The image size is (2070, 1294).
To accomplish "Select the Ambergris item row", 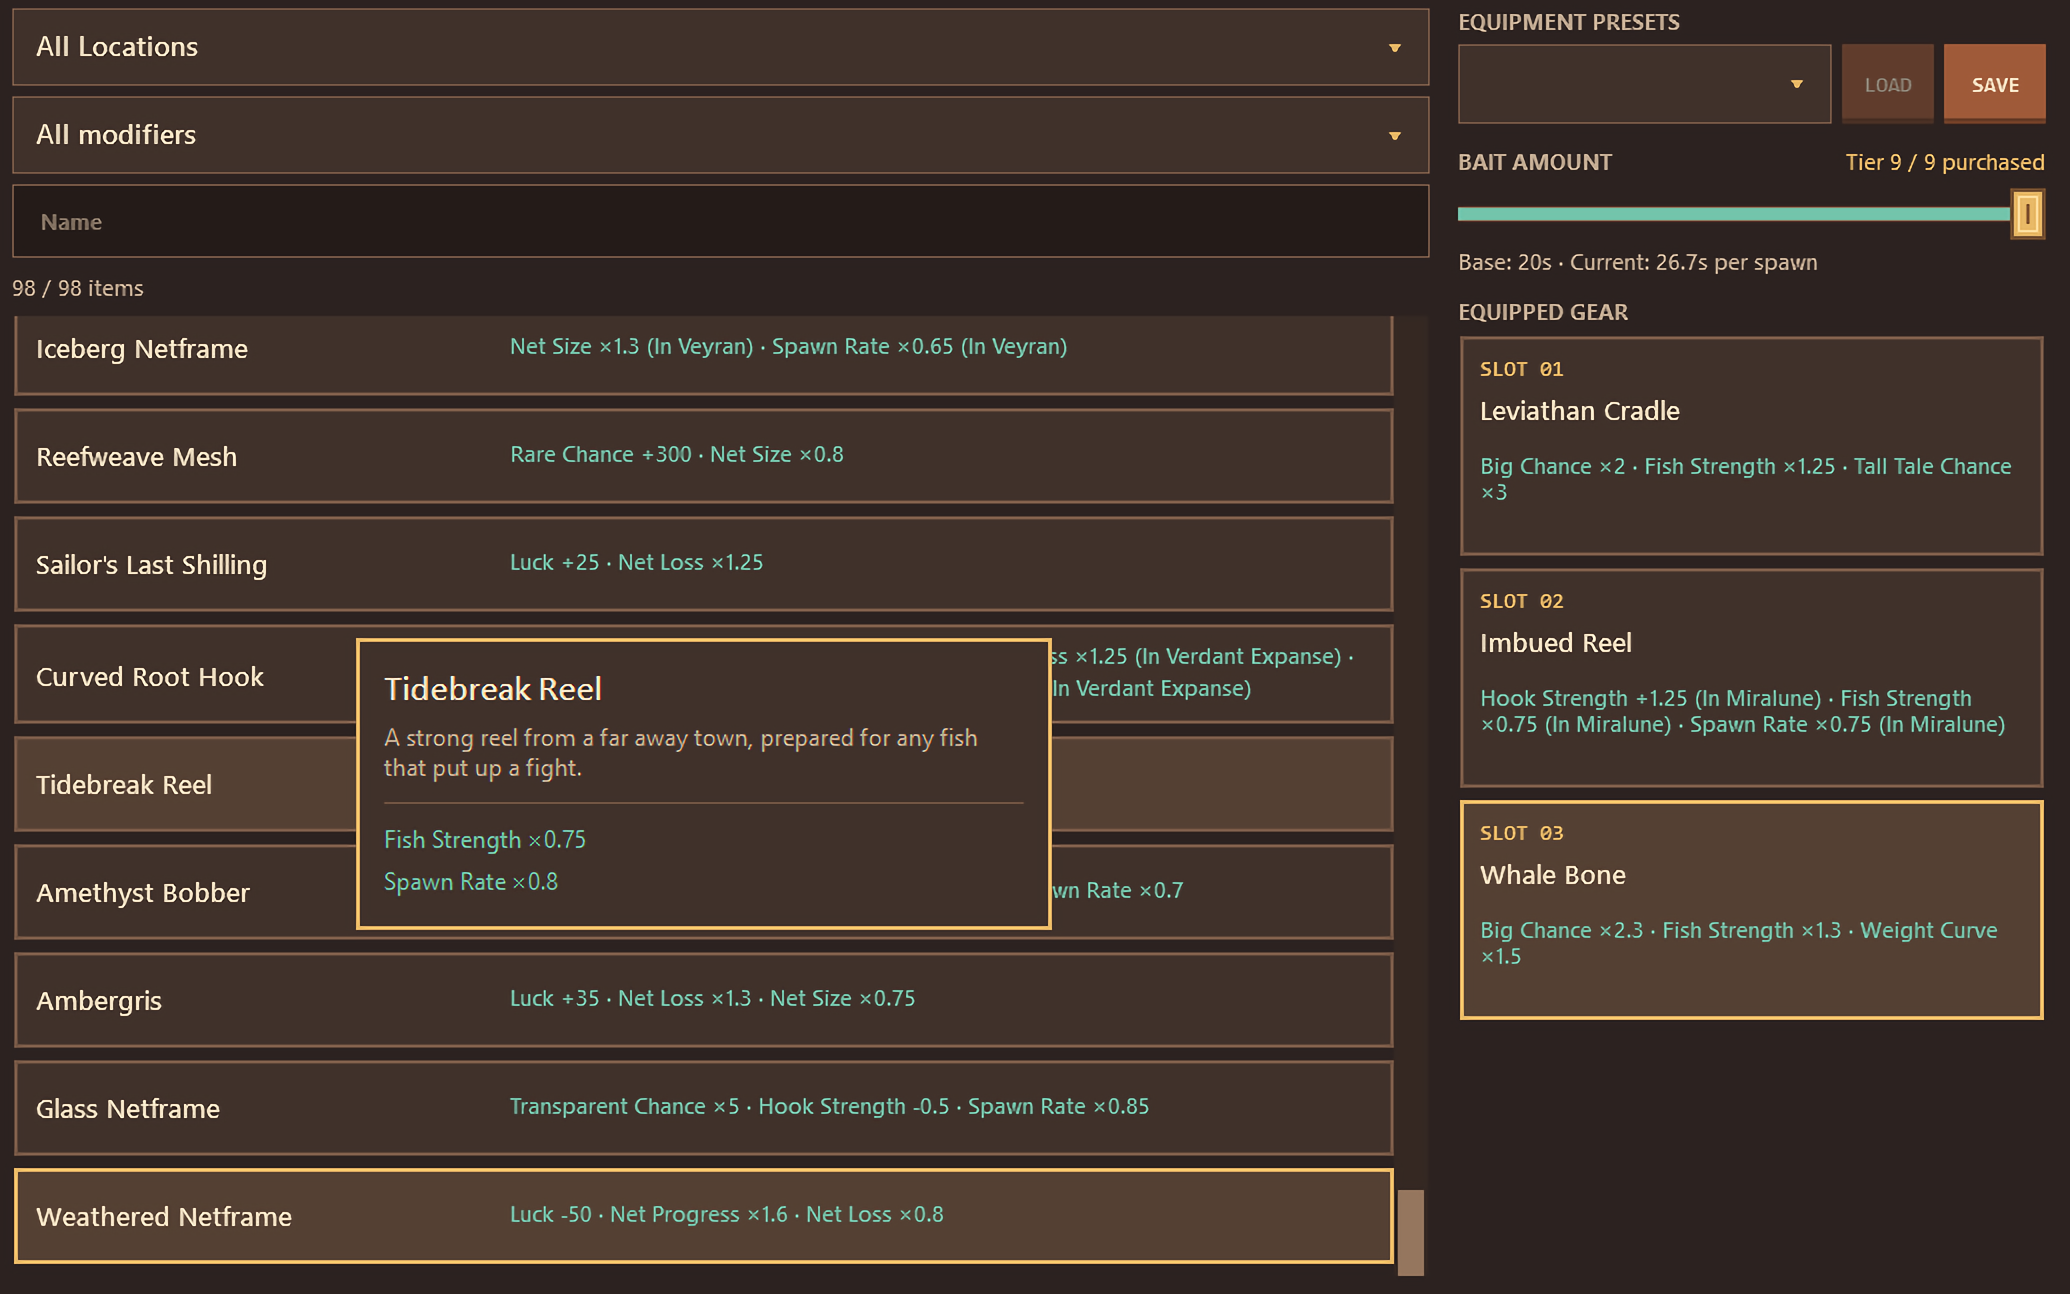I will pos(703,1000).
